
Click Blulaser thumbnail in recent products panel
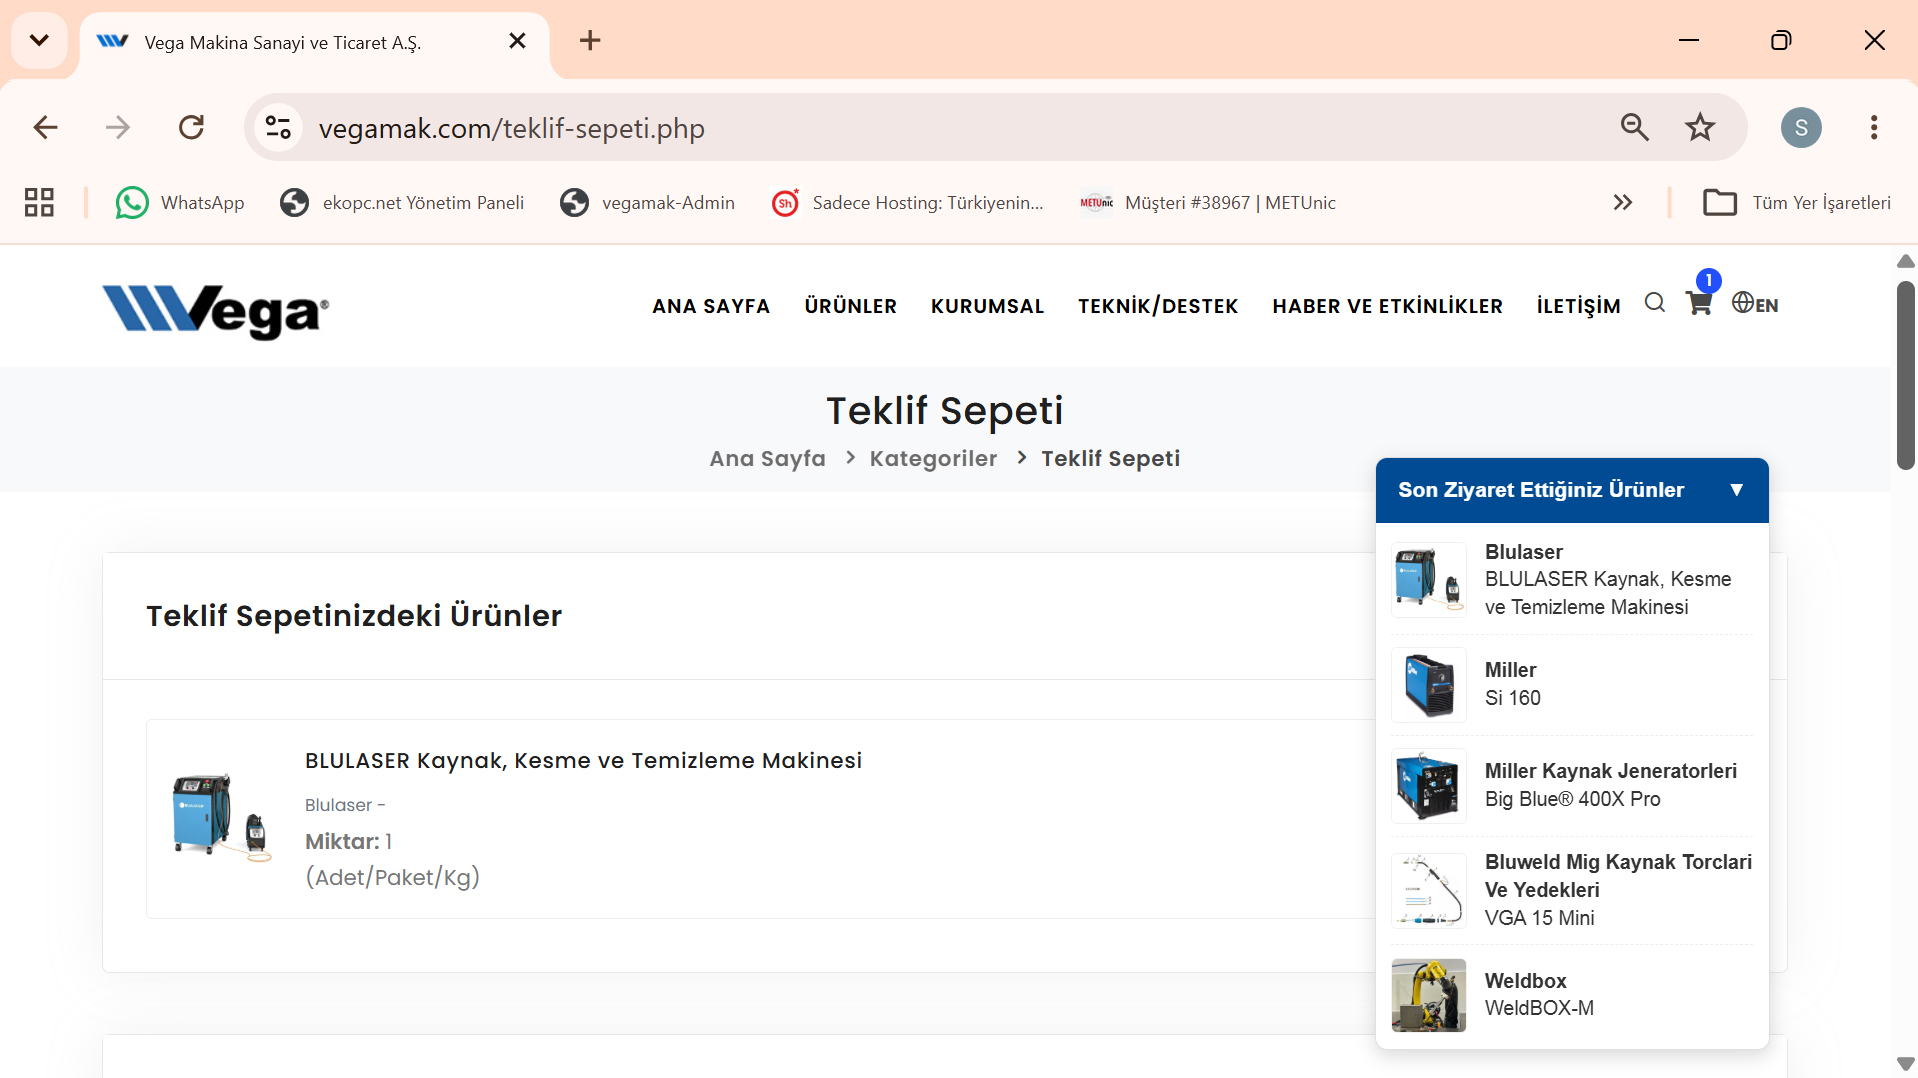click(x=1429, y=580)
